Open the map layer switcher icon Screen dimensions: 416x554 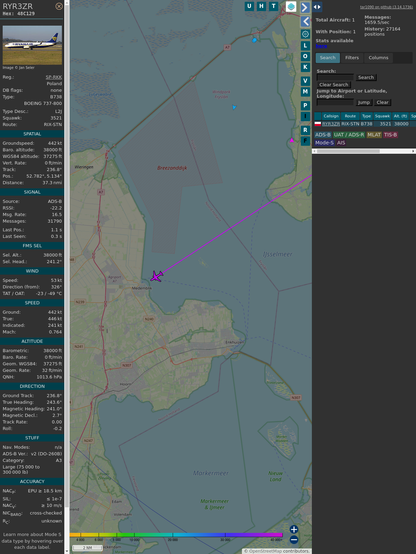291,6
